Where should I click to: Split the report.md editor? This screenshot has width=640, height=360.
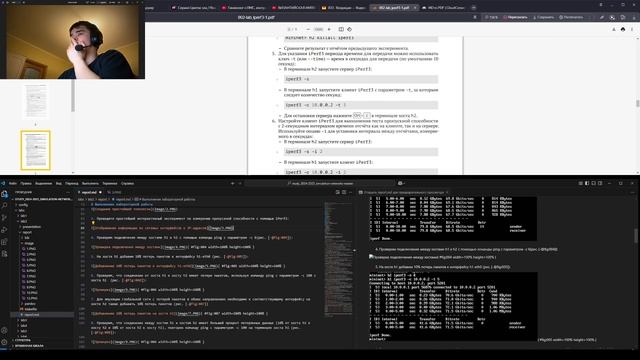pyautogui.click(x=344, y=192)
